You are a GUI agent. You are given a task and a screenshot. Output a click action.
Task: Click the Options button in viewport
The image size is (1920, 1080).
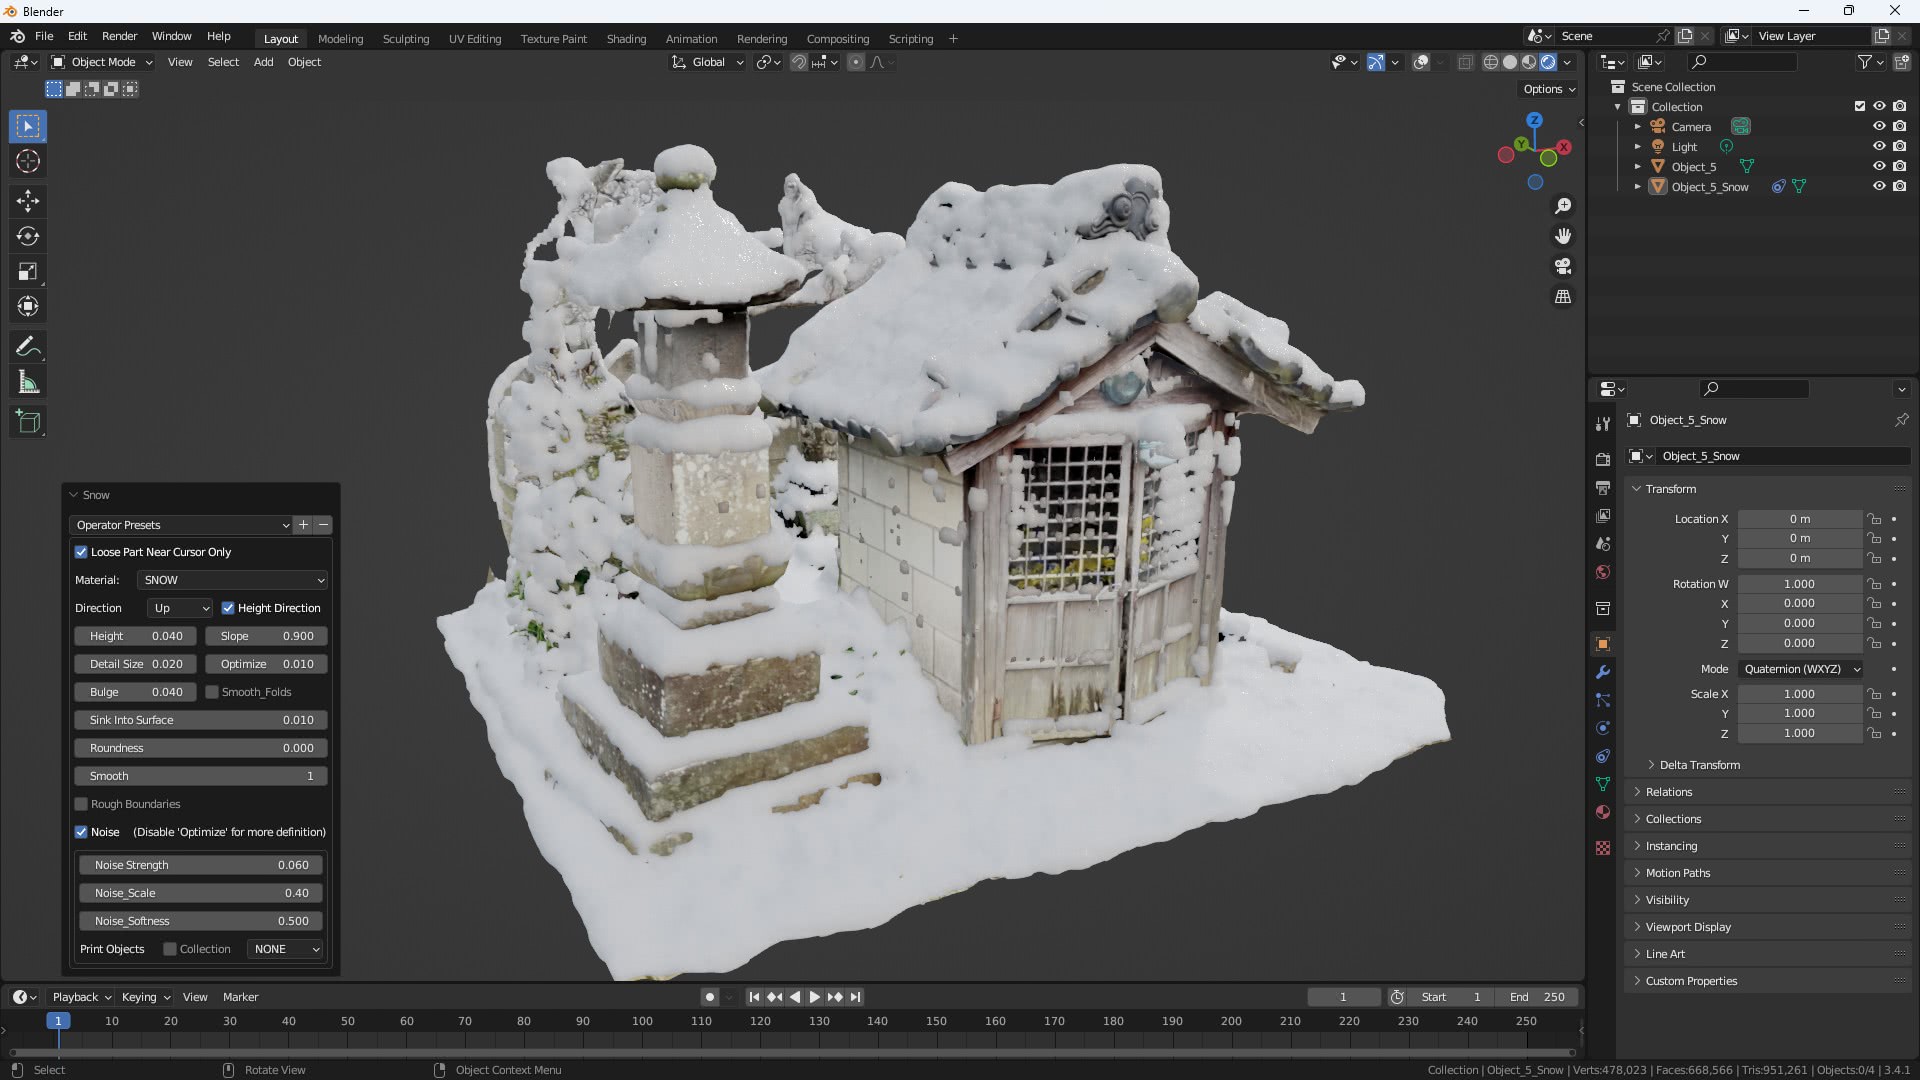[1548, 89]
